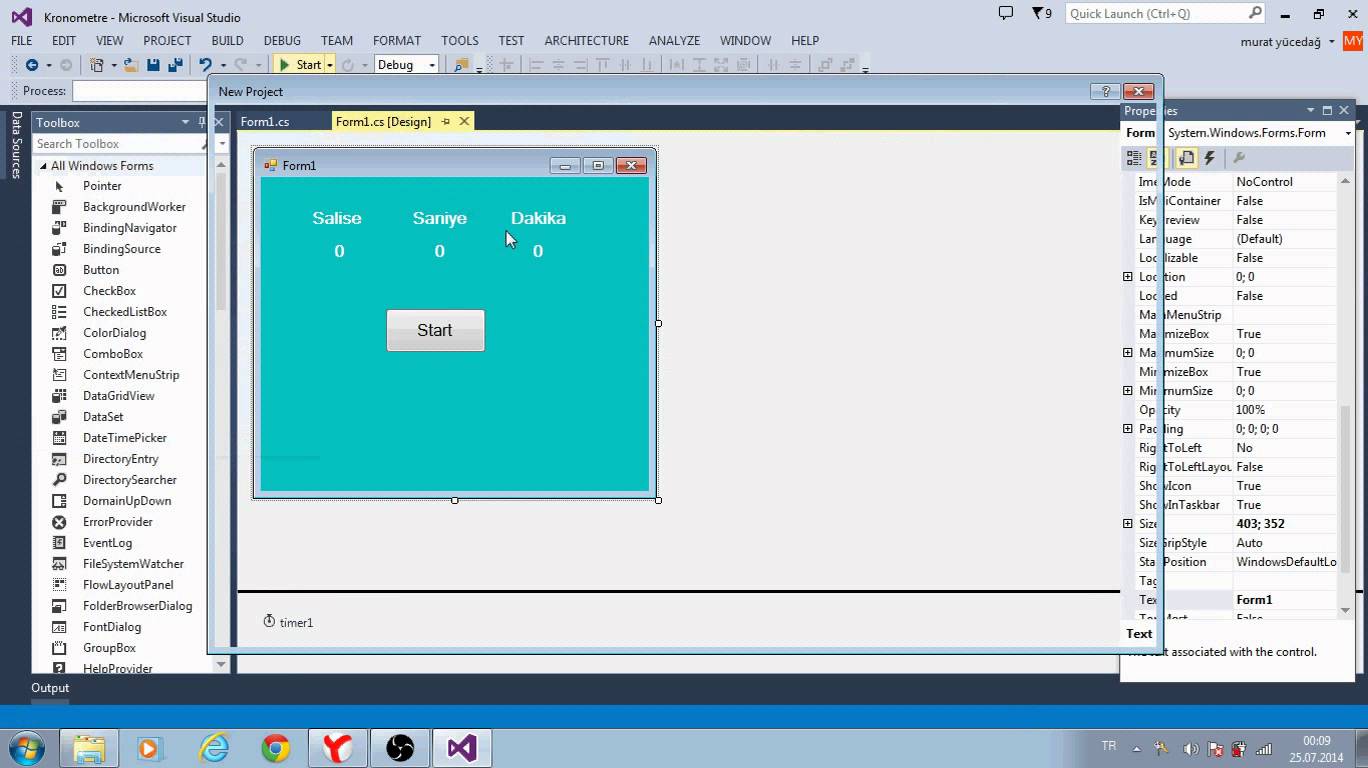This screenshot has width=1368, height=768.
Task: Open the Properties object selector dropdown
Action: pyautogui.click(x=1348, y=133)
